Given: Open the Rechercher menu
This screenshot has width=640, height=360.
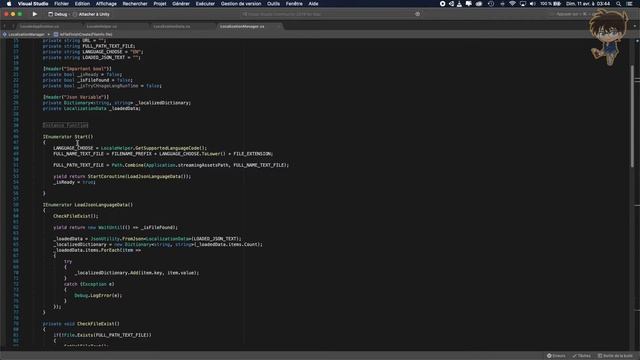Looking at the screenshot, I should [135, 4].
